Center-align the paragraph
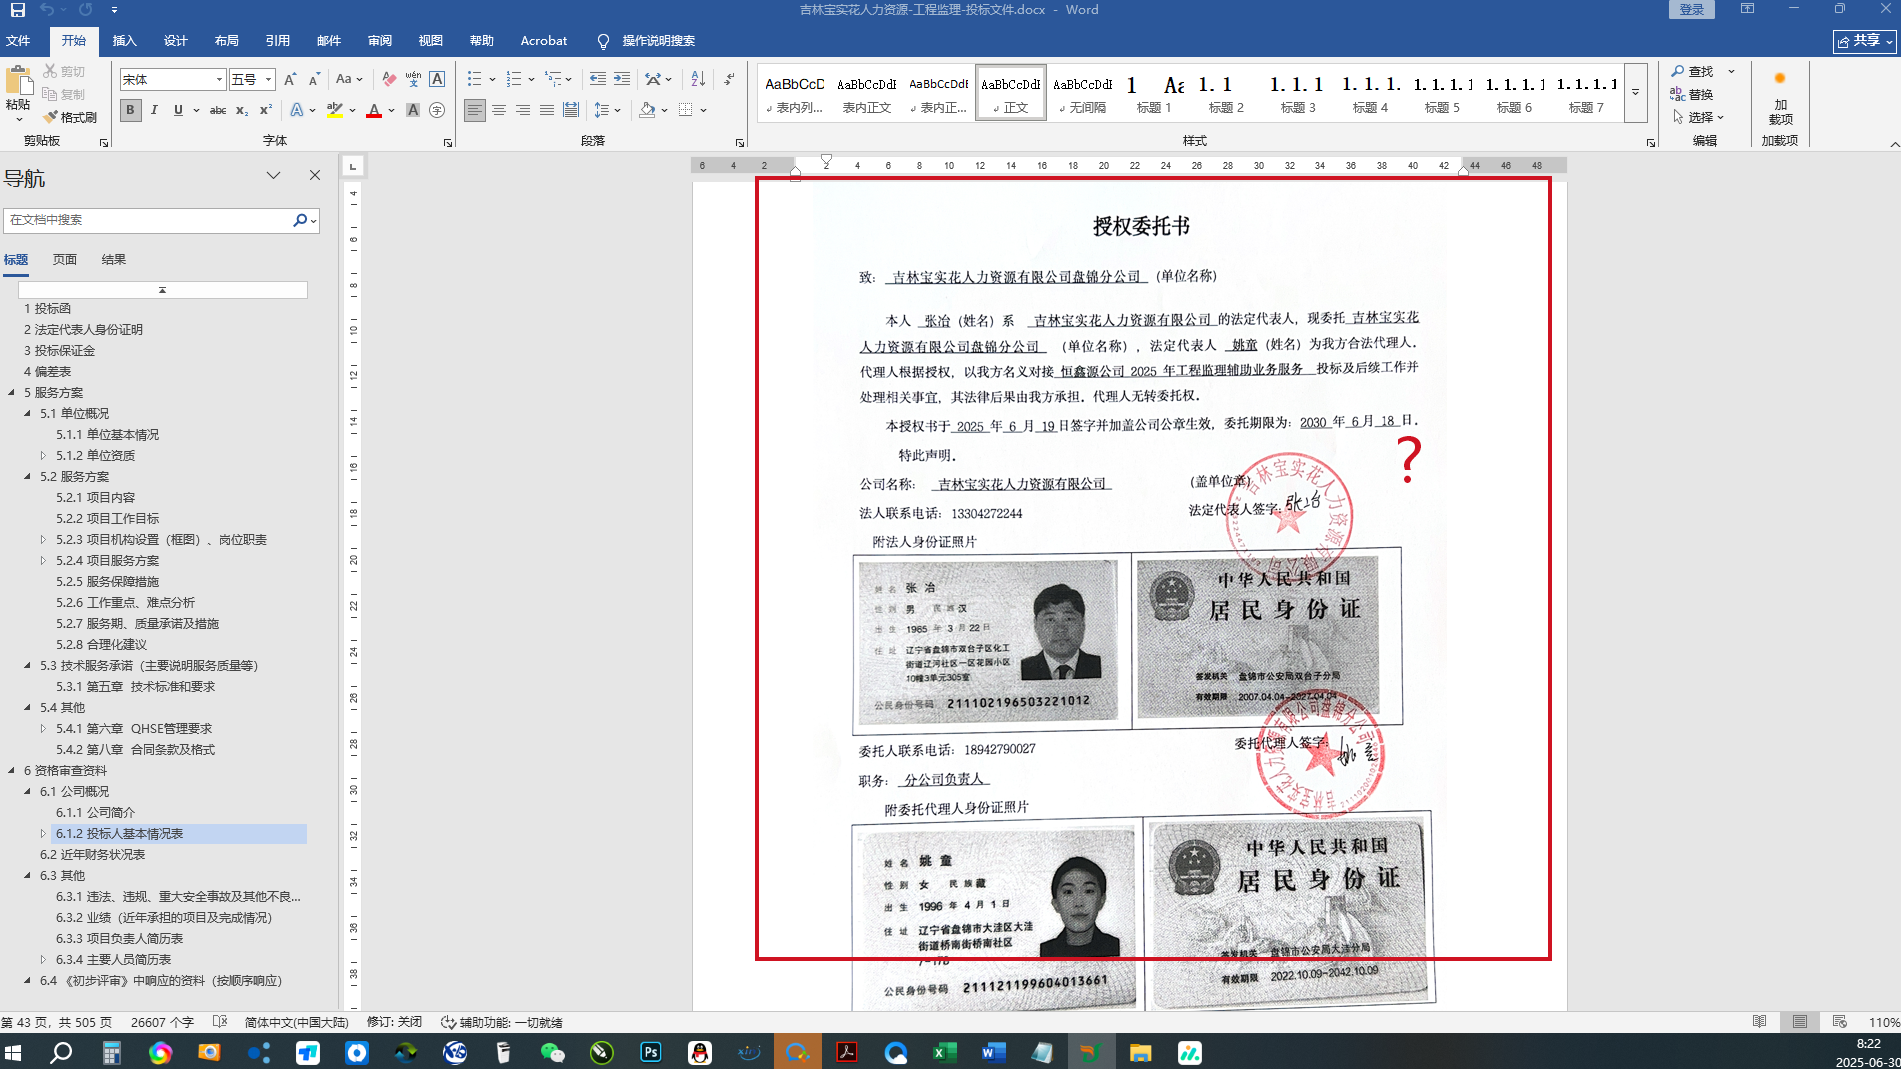This screenshot has height=1069, width=1901. pos(498,110)
